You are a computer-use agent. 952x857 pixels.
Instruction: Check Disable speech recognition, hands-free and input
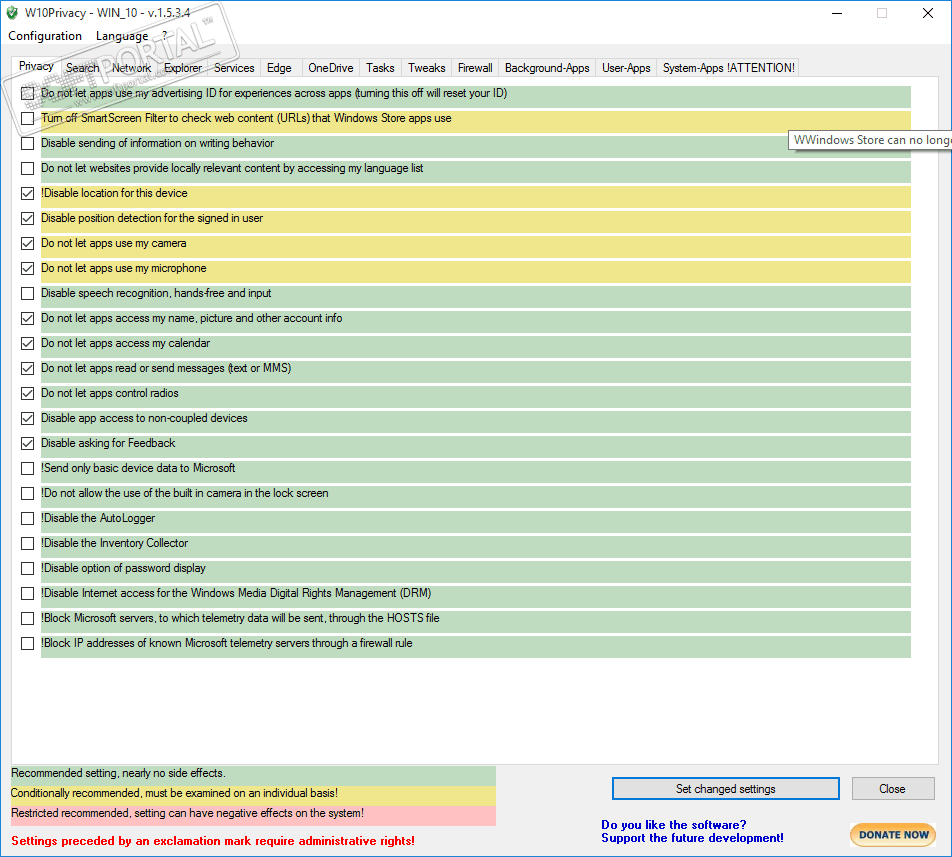27,293
